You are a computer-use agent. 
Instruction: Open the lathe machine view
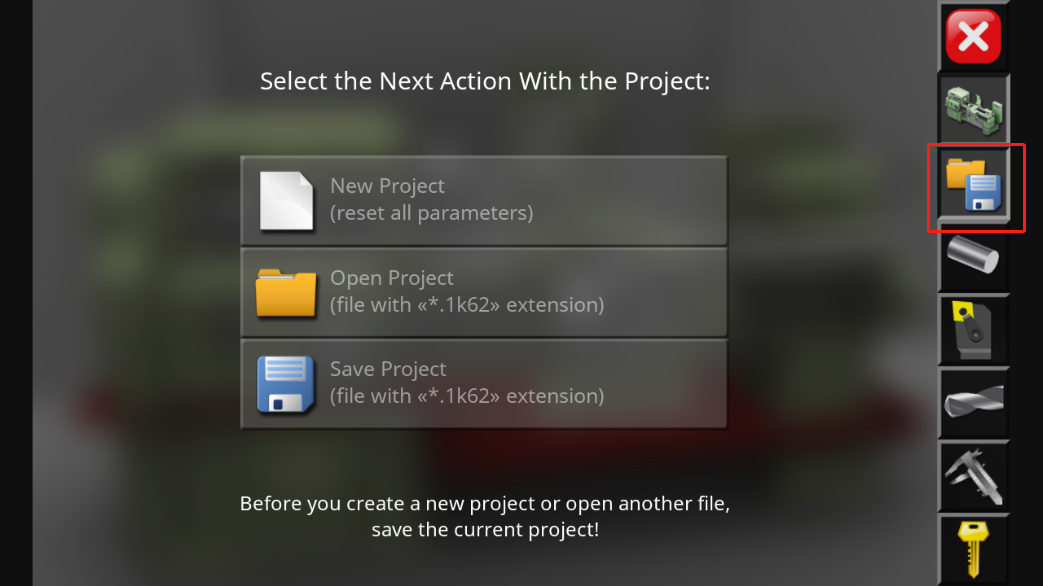pos(973,109)
